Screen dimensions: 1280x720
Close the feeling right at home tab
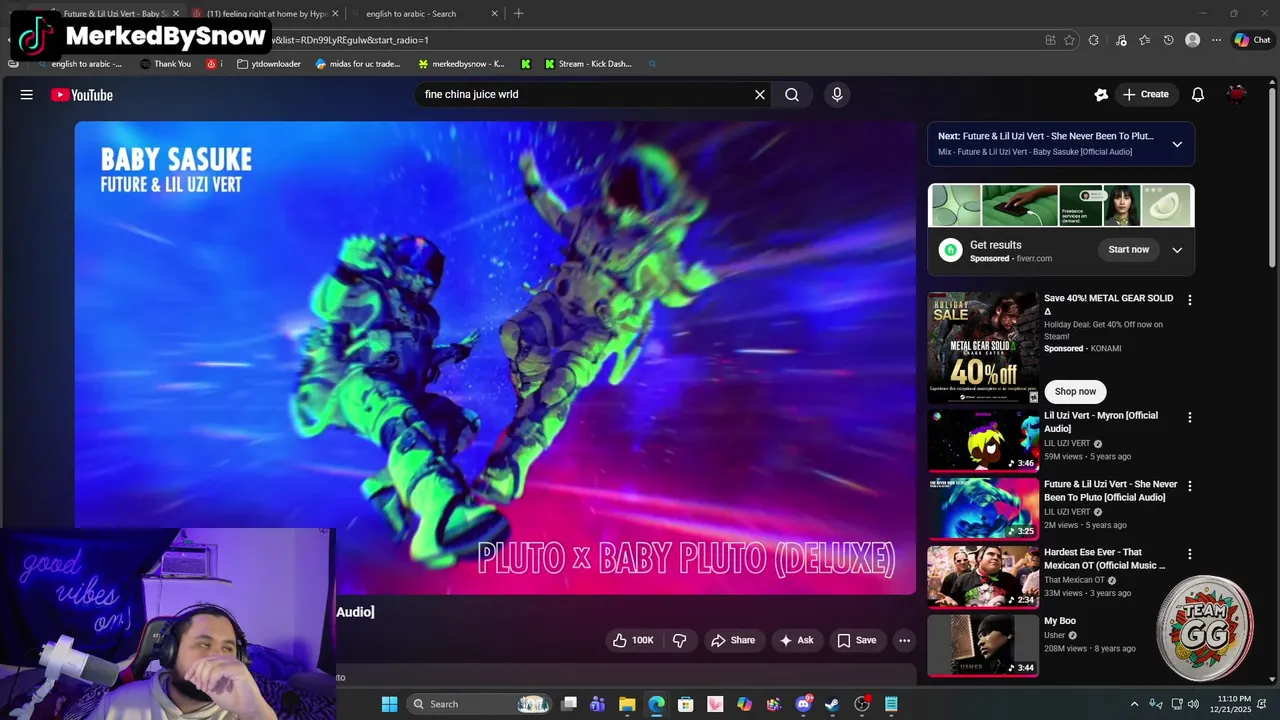(x=335, y=14)
